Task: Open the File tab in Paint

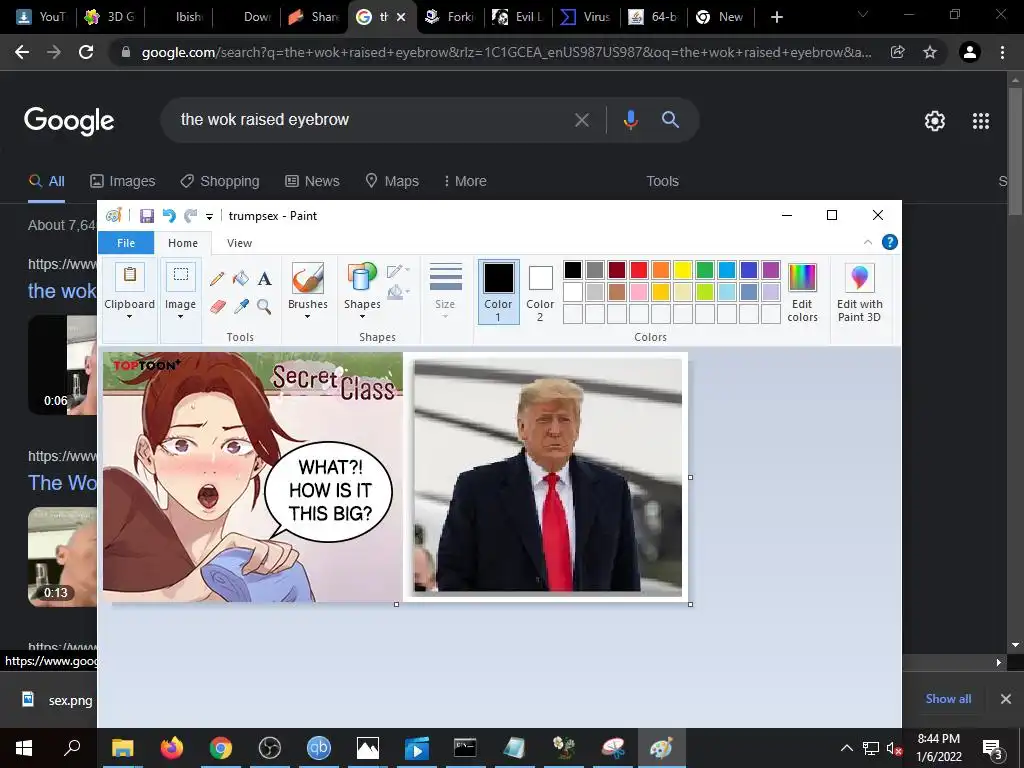Action: click(126, 243)
